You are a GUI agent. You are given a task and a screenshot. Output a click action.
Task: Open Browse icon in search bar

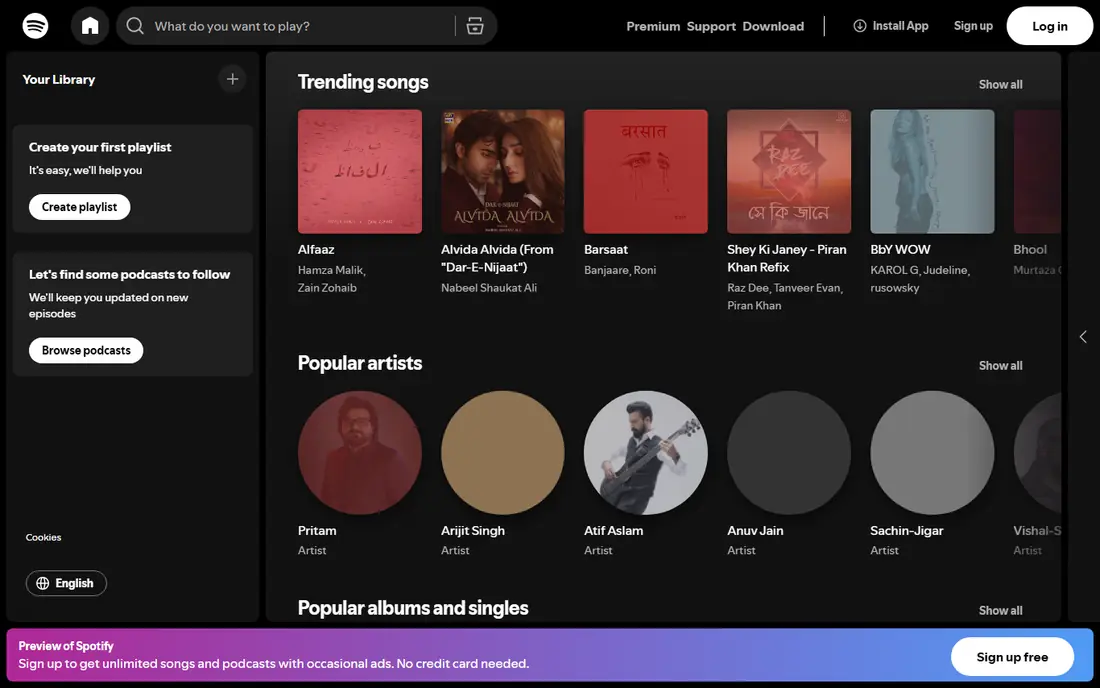(475, 26)
